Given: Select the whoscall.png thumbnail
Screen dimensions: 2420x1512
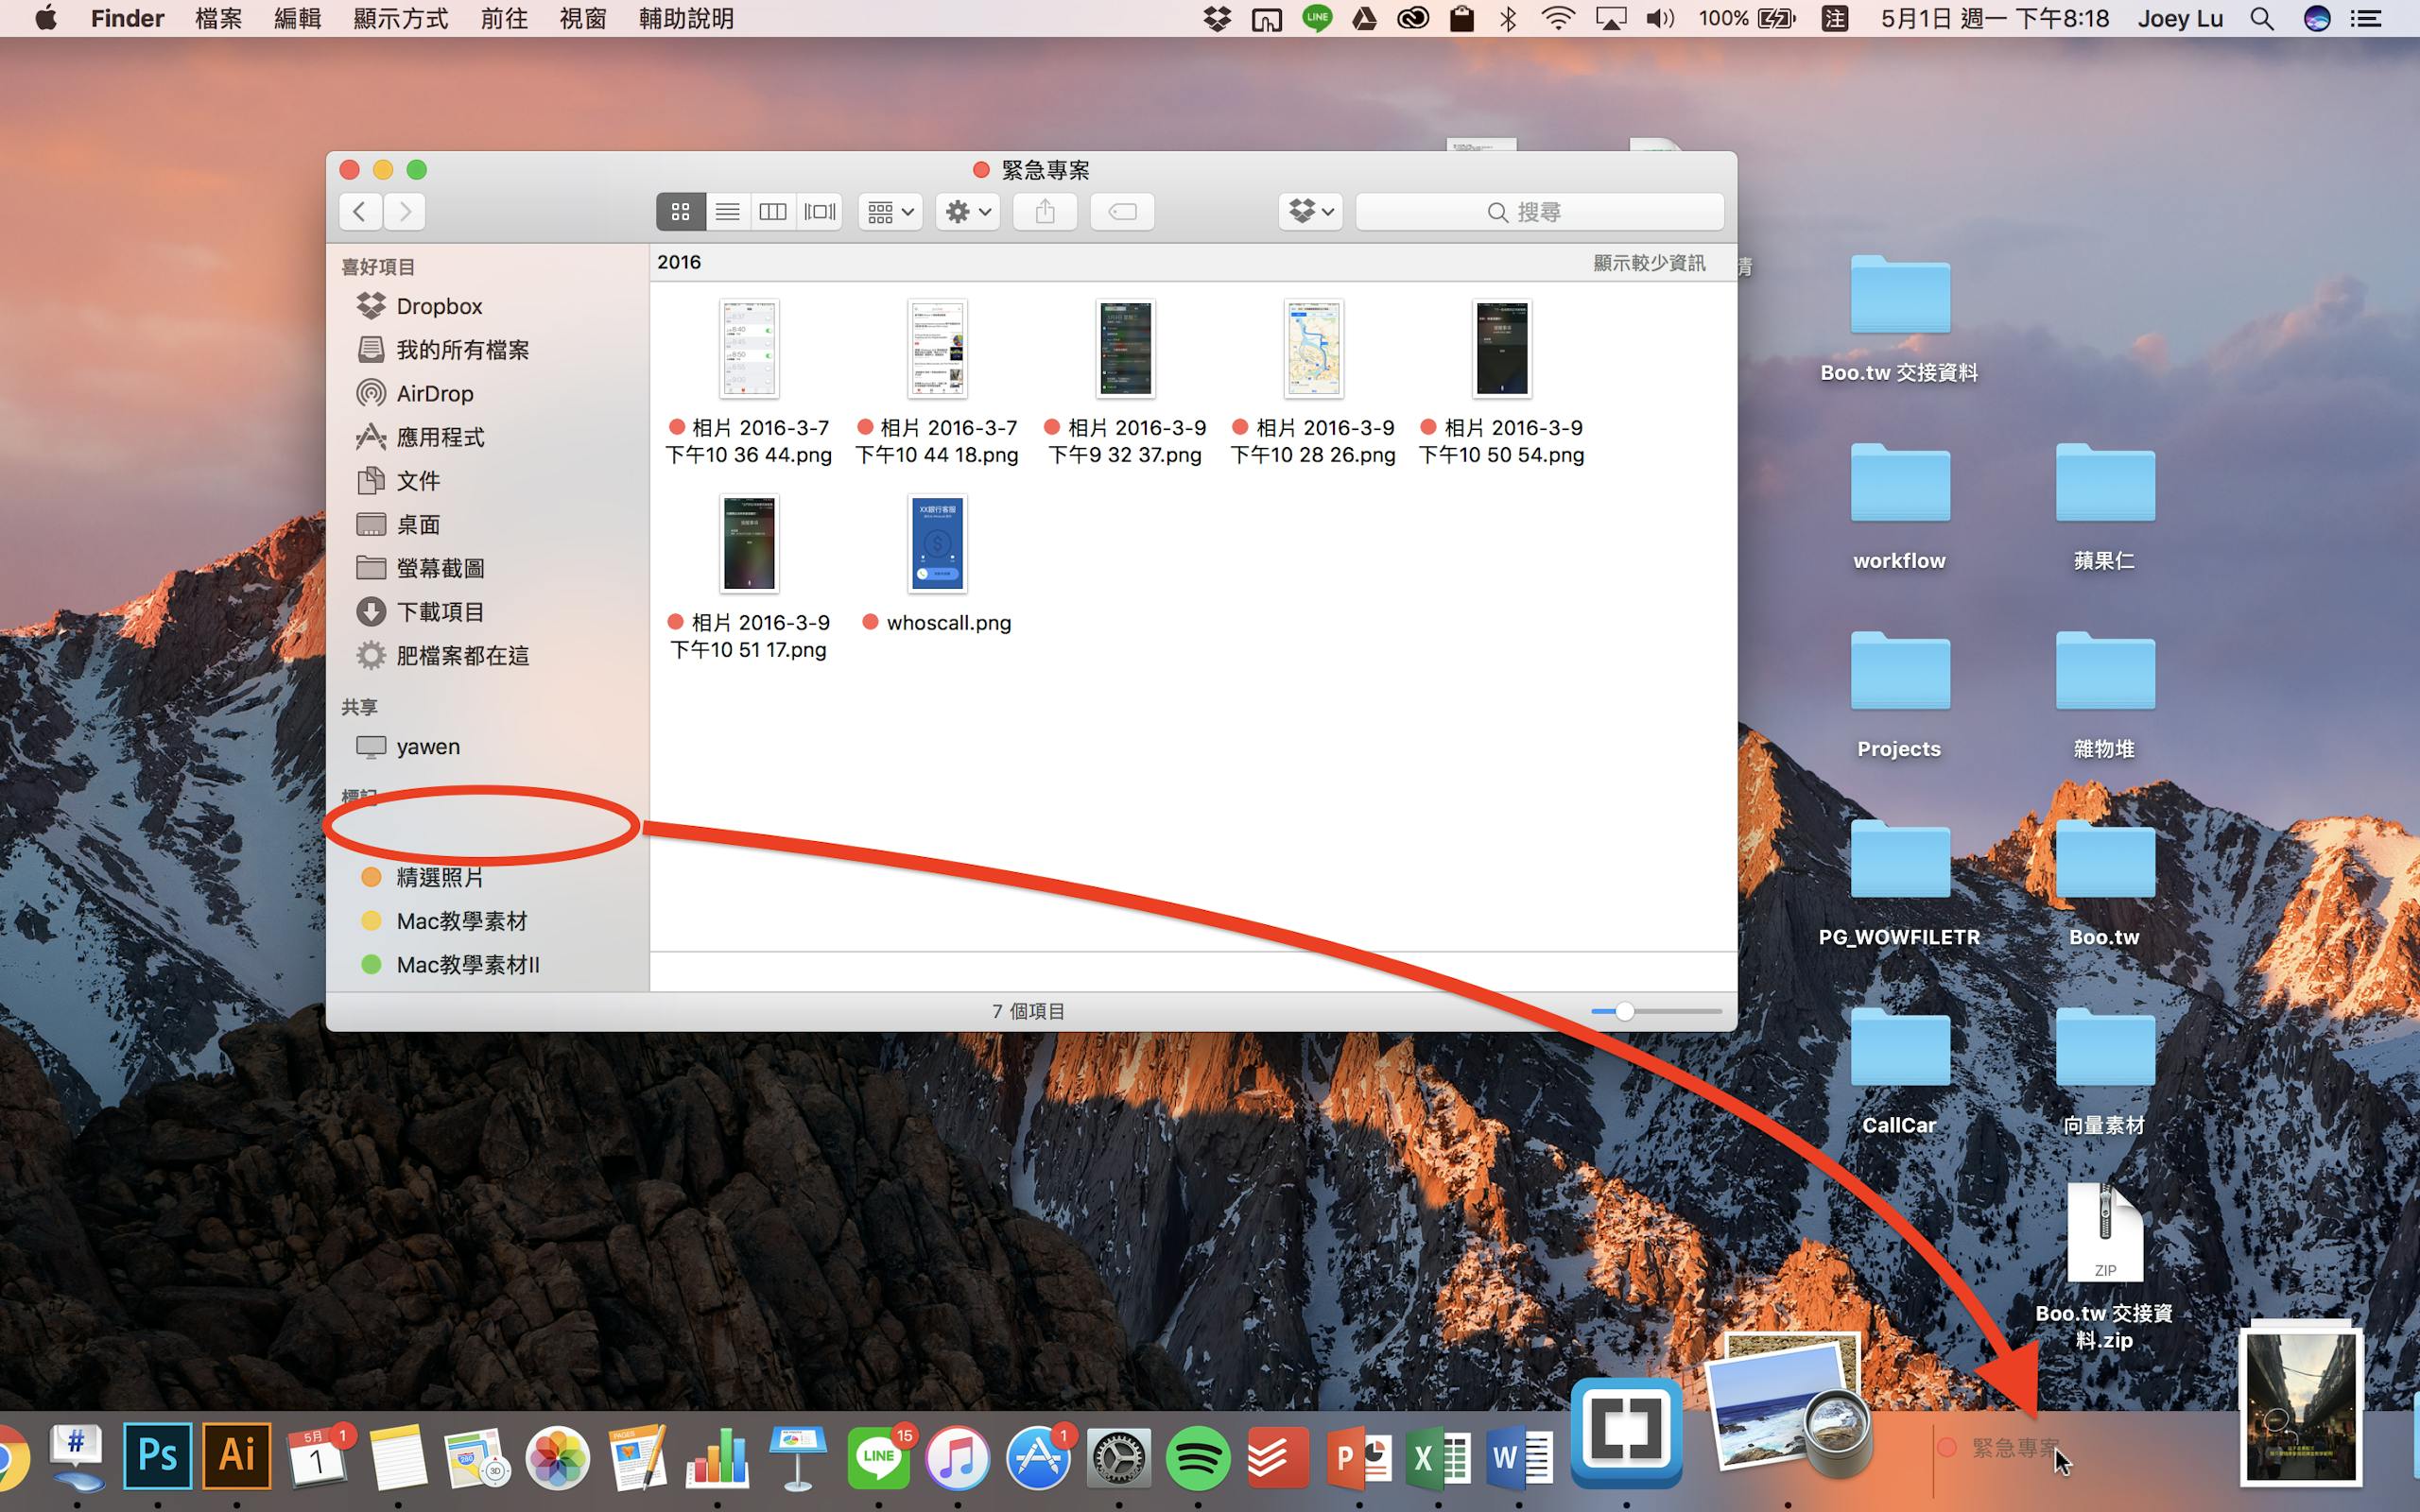Looking at the screenshot, I should 938,543.
